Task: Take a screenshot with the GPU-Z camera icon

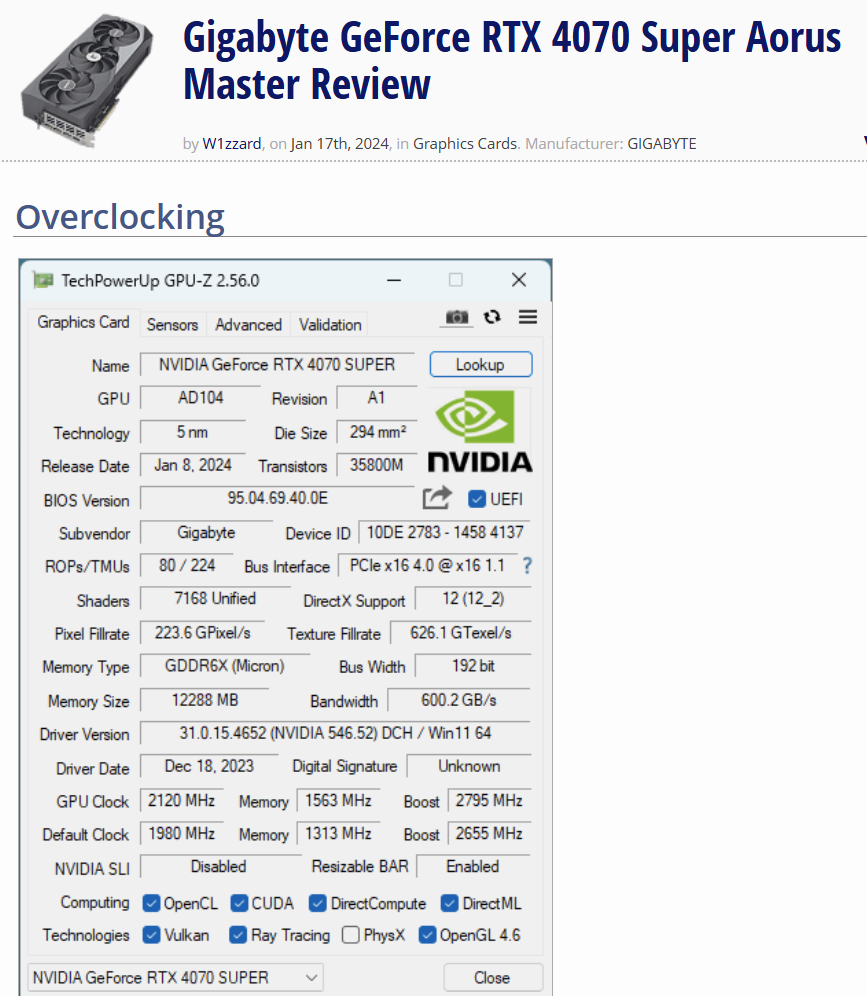Action: [x=456, y=317]
